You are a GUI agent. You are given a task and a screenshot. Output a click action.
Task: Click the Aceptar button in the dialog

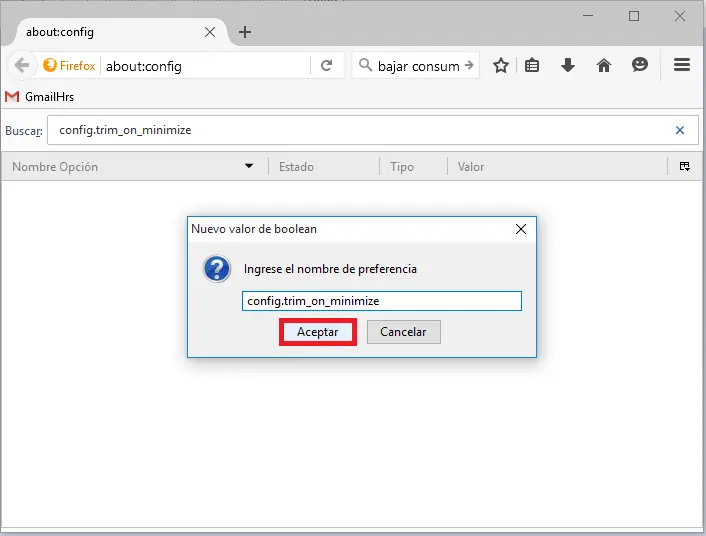pyautogui.click(x=317, y=332)
